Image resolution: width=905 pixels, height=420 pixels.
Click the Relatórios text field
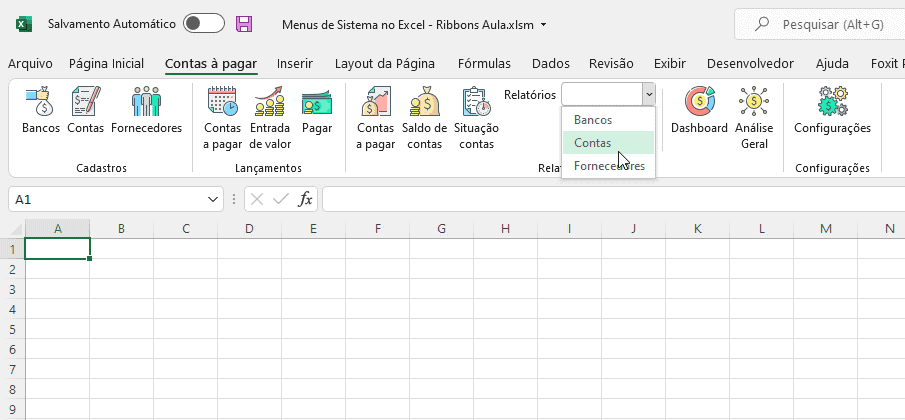(603, 94)
